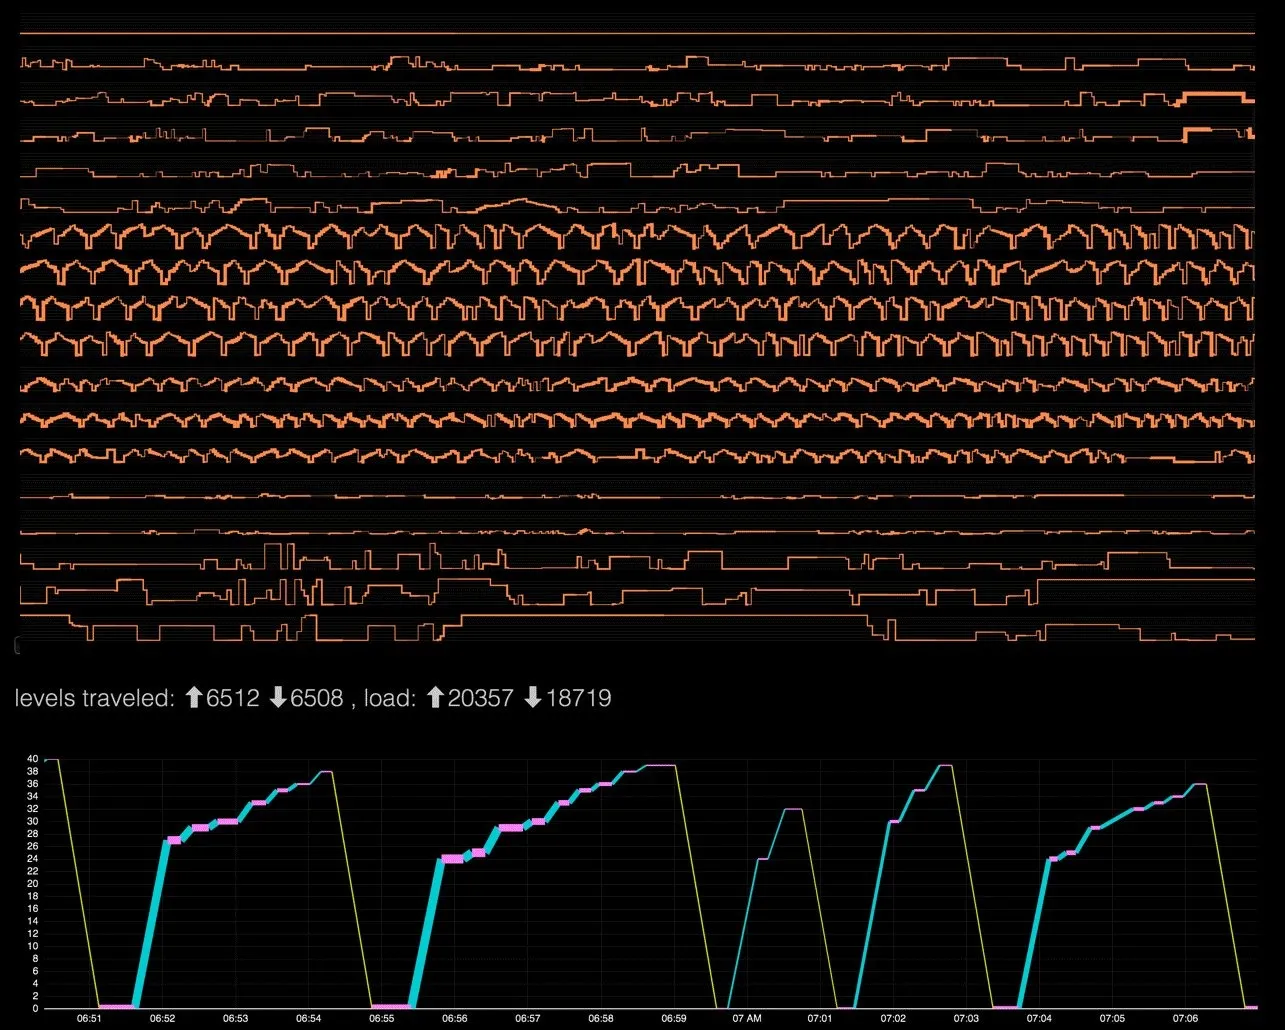Click the level 4 y-axis label
1285x1030 pixels.
coord(35,984)
